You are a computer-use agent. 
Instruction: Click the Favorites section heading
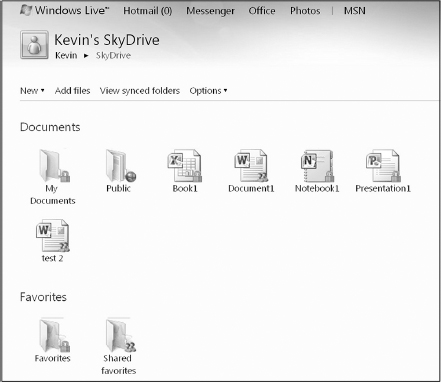tap(43, 297)
